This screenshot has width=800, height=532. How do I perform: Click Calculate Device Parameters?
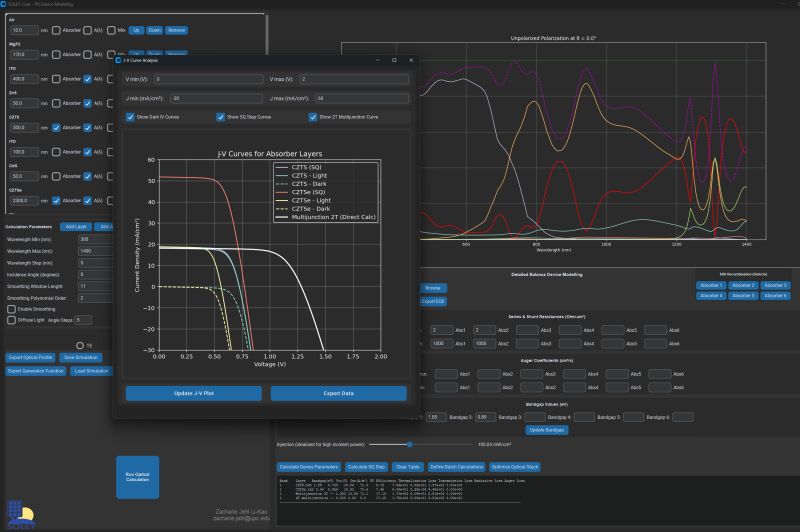tap(309, 467)
